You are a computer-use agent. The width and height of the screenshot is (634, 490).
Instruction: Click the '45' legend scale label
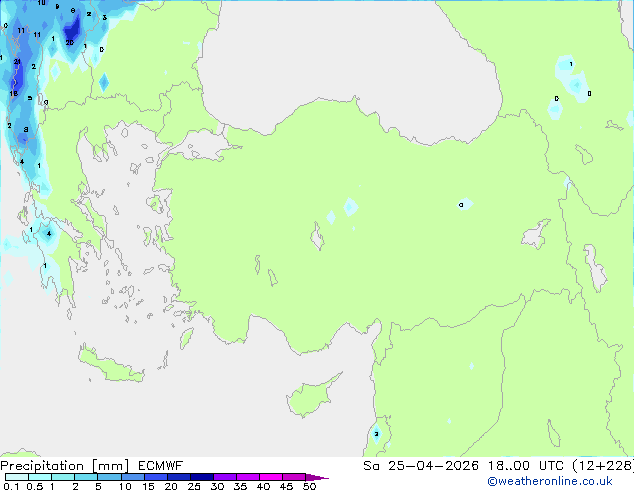point(286,486)
